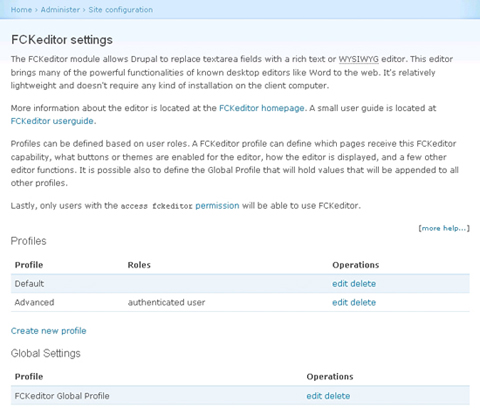This screenshot has width=480, height=415.
Task: Click Operations header in Global Settings table
Action: pos(330,377)
